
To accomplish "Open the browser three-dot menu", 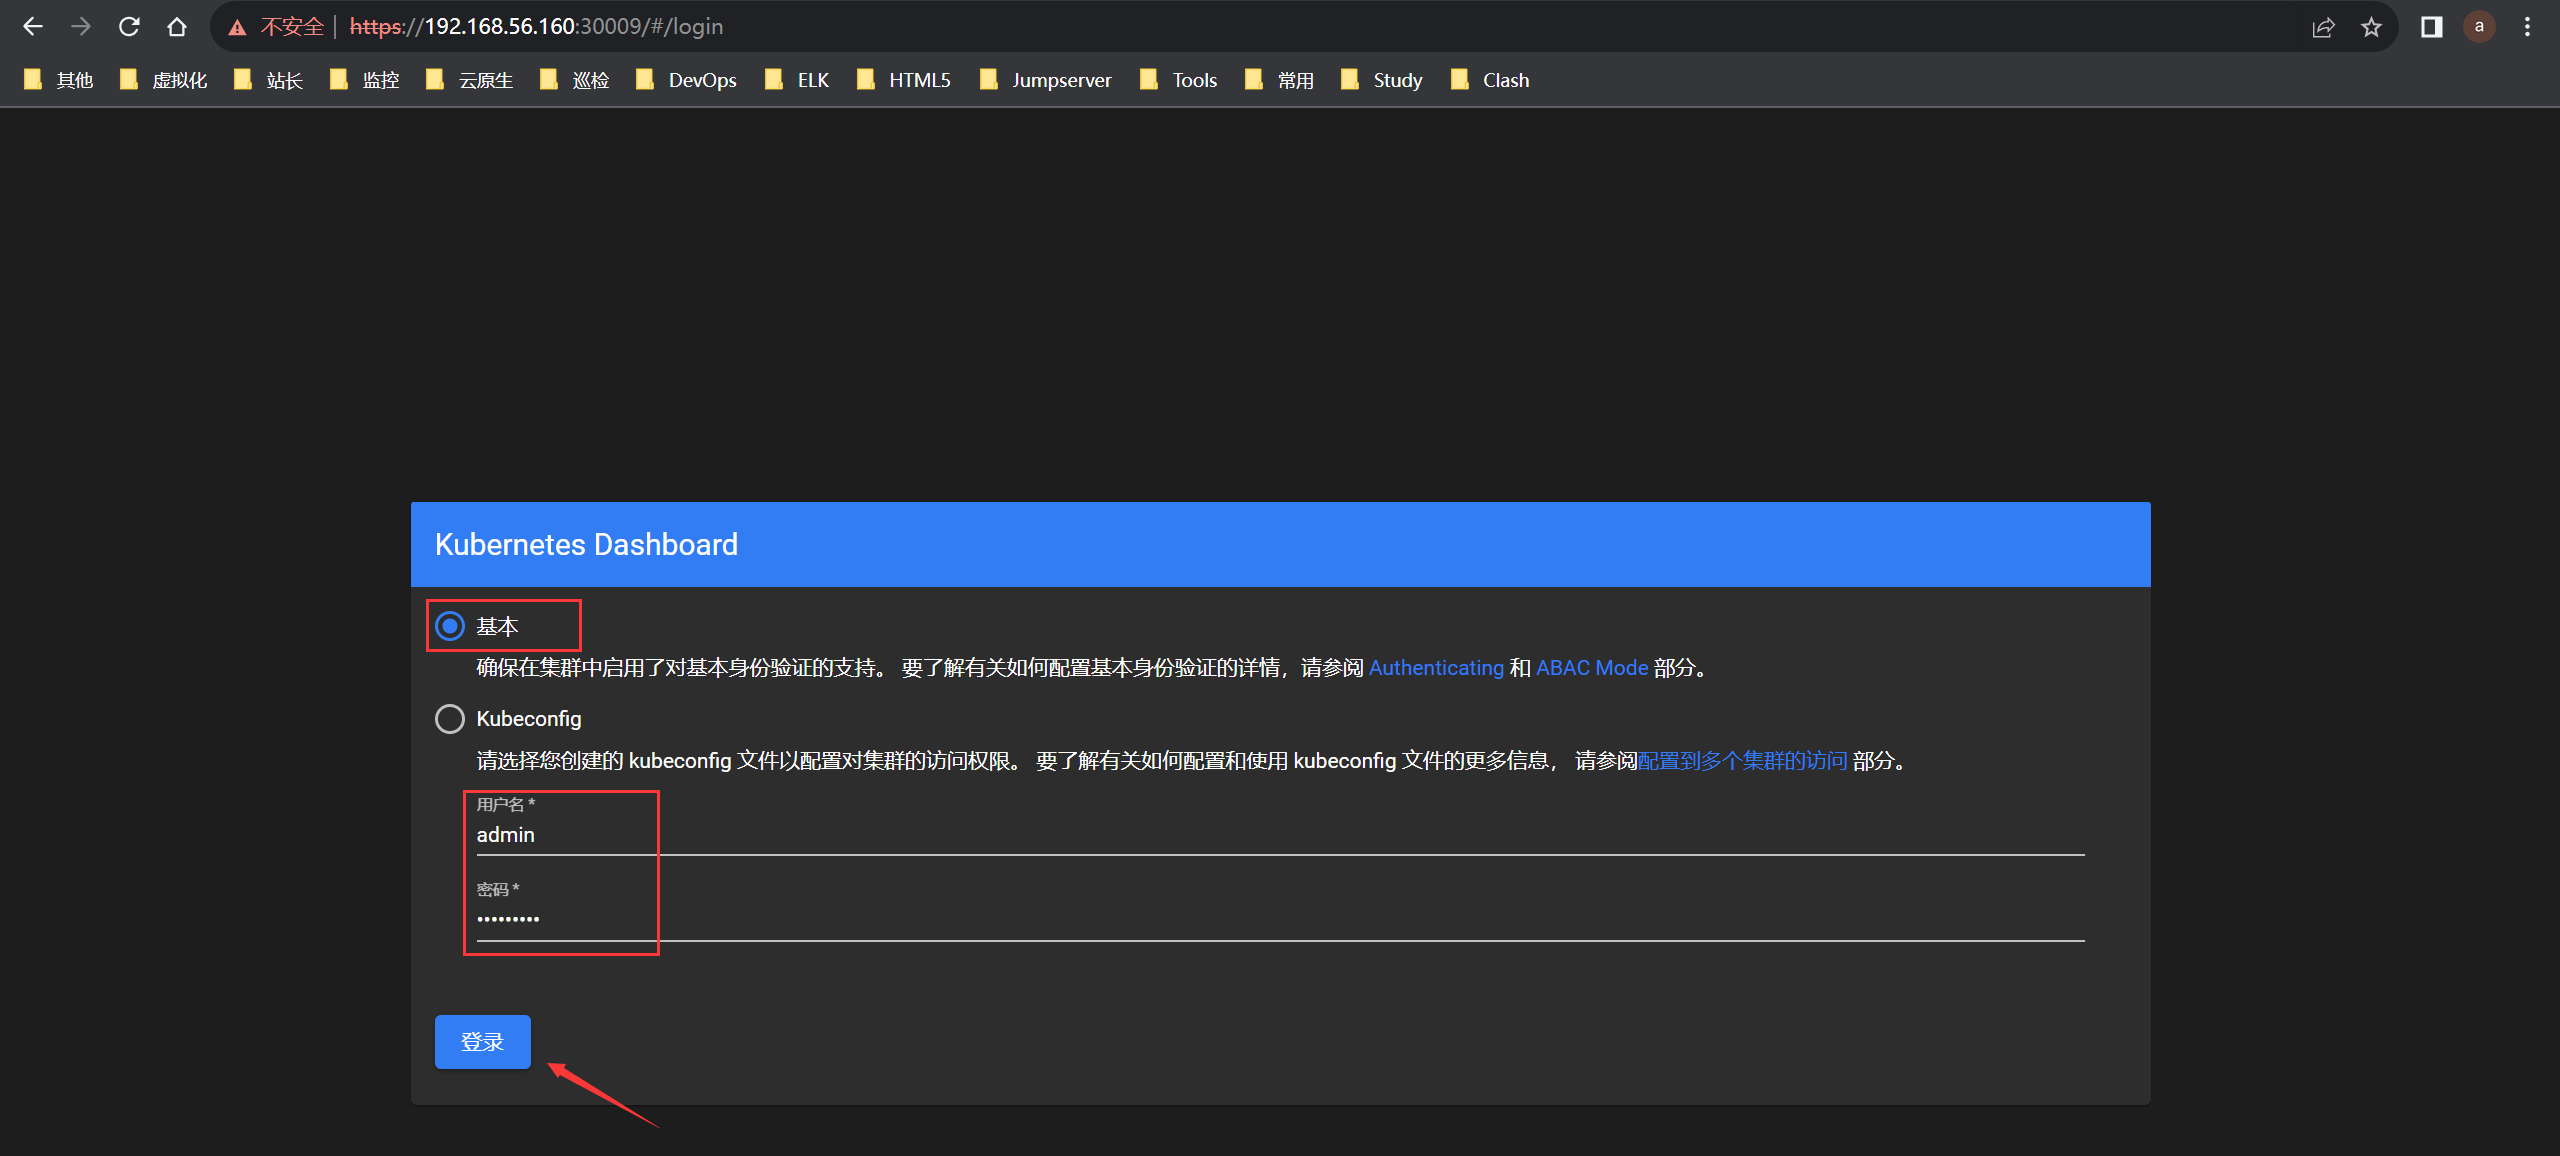I will (x=2527, y=27).
